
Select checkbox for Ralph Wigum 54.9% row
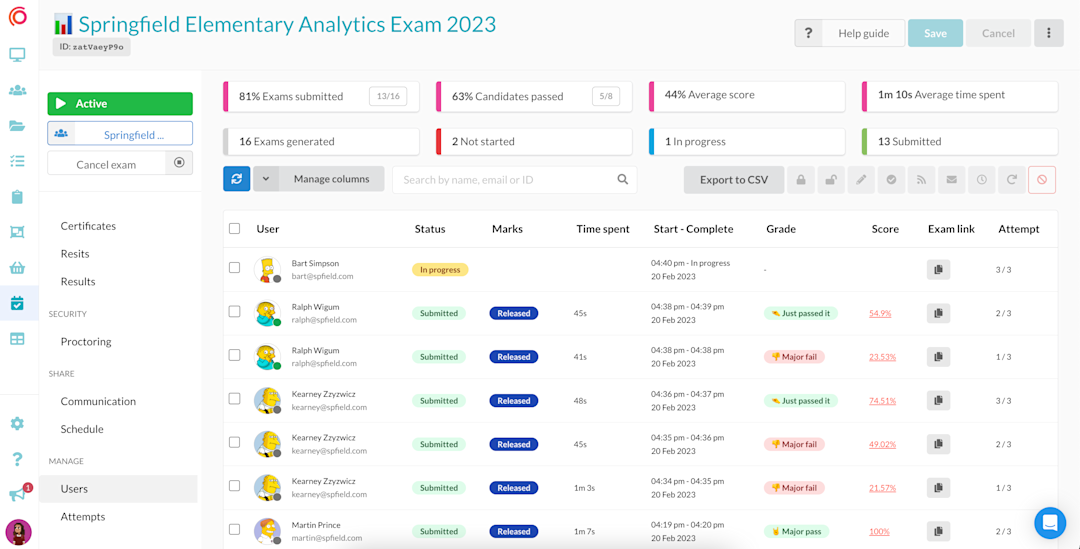pos(235,311)
